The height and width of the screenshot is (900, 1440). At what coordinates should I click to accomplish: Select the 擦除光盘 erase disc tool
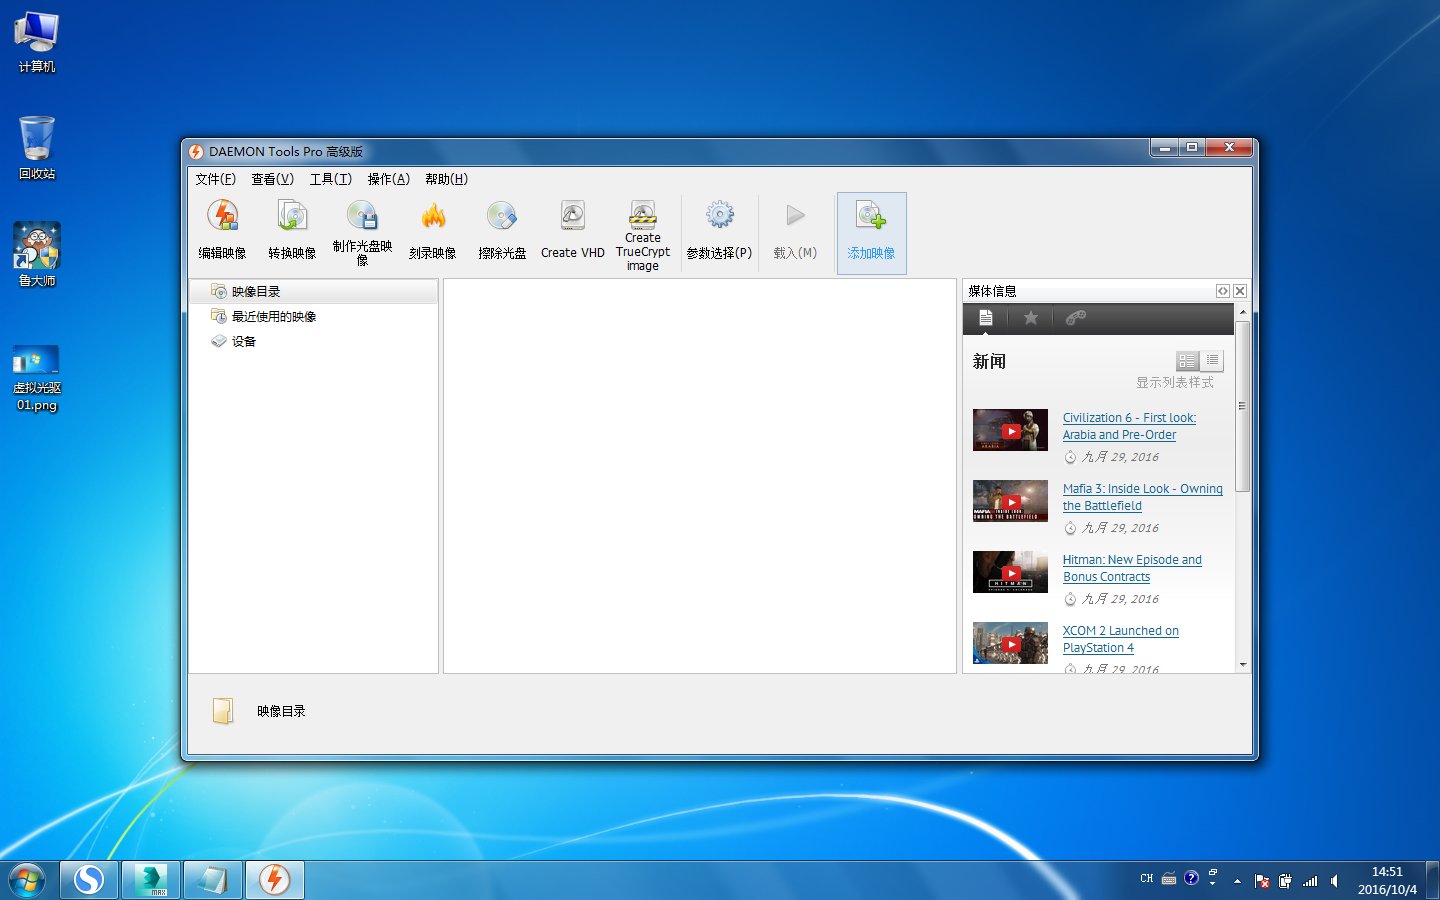[x=502, y=228]
